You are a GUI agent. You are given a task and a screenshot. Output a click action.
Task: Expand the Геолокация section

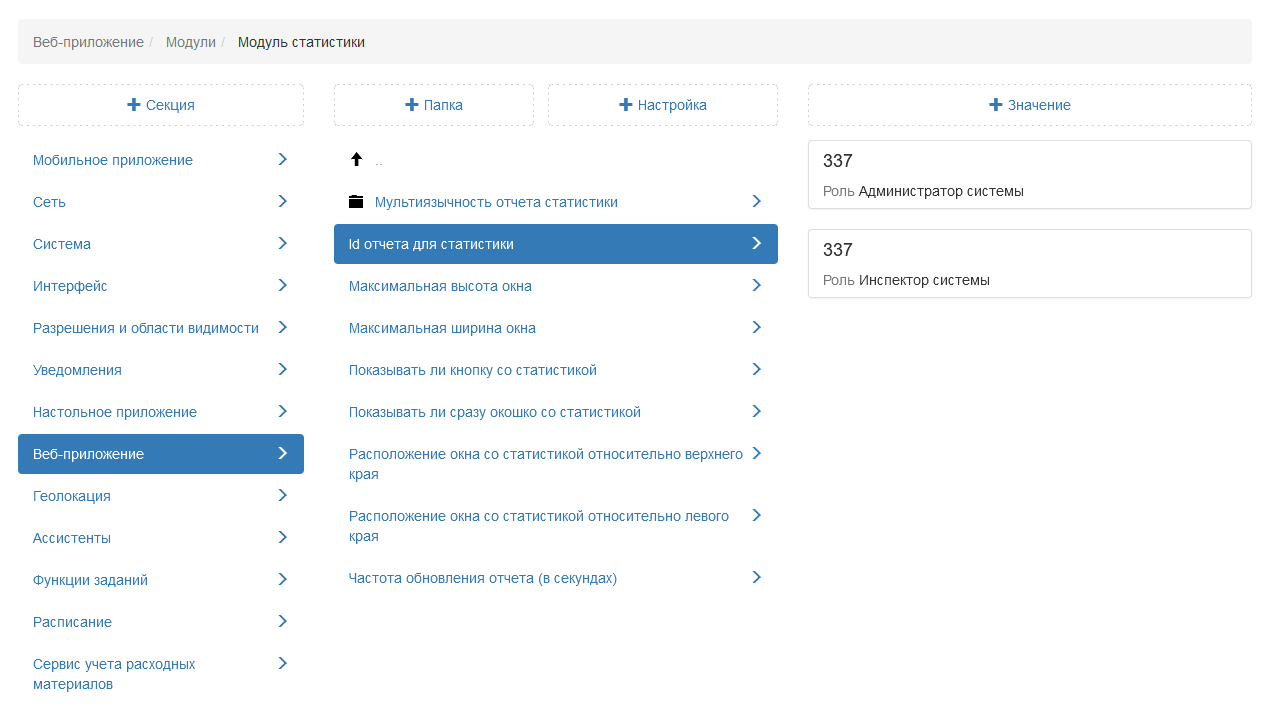pyautogui.click(x=282, y=496)
